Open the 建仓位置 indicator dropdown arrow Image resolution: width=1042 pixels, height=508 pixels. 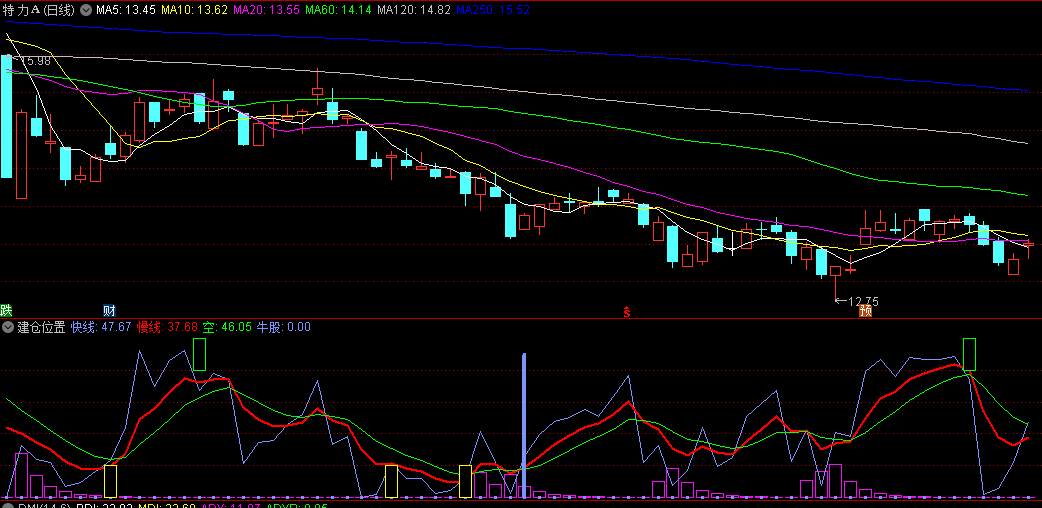tap(8, 326)
